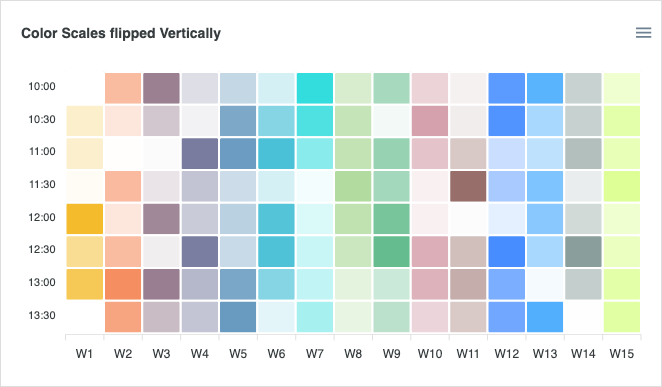This screenshot has width=662, height=387.
Task: Click the mauve W3 cell at 10:00
Action: tap(161, 88)
